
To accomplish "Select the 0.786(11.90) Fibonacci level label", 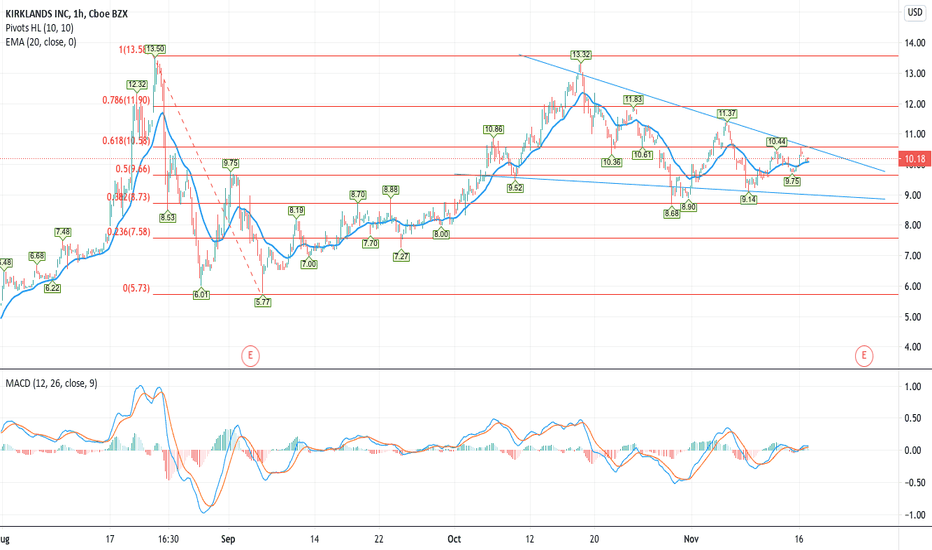I will pos(126,100).
